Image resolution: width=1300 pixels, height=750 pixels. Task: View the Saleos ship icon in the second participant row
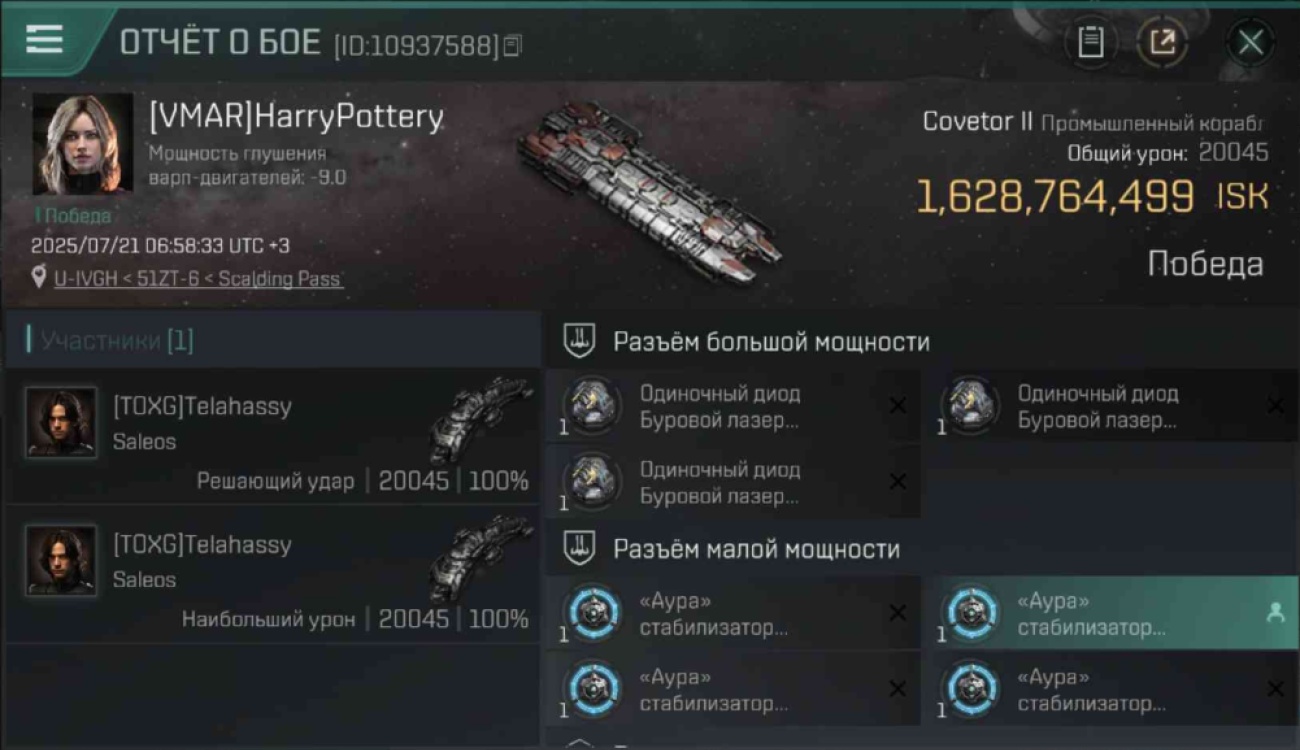click(480, 557)
